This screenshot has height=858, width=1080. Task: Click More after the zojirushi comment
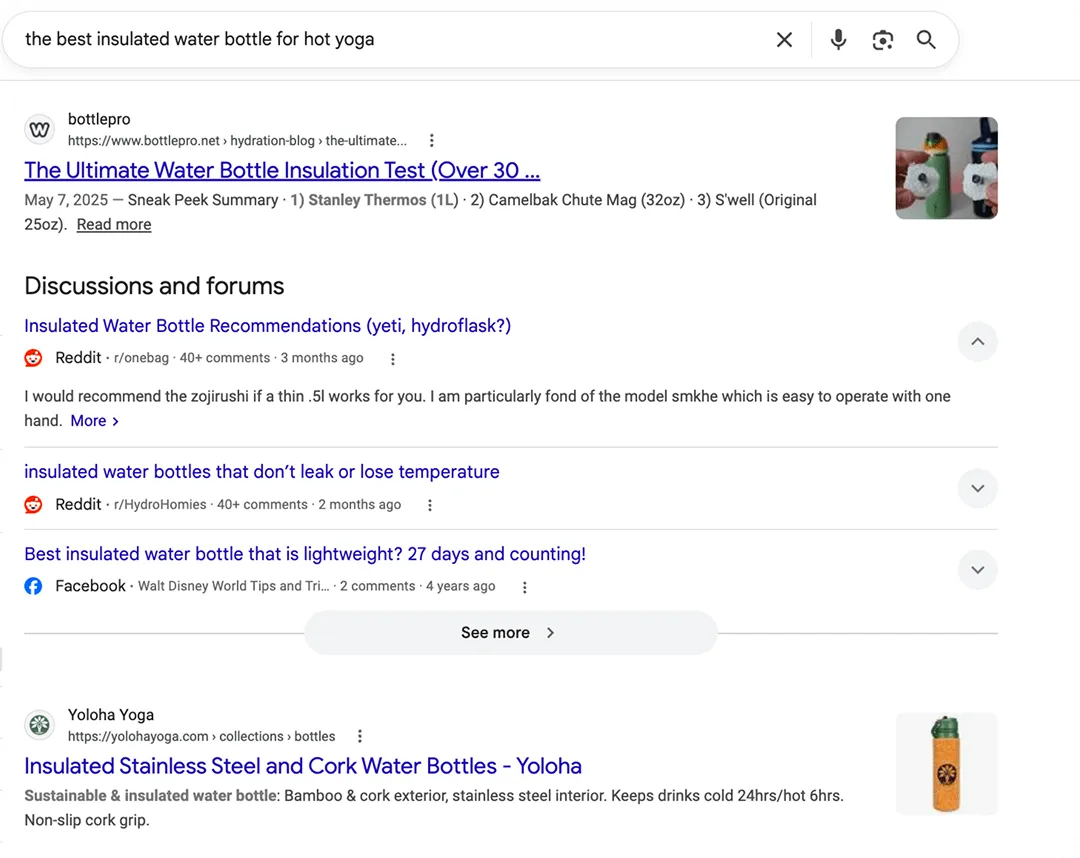click(x=94, y=421)
